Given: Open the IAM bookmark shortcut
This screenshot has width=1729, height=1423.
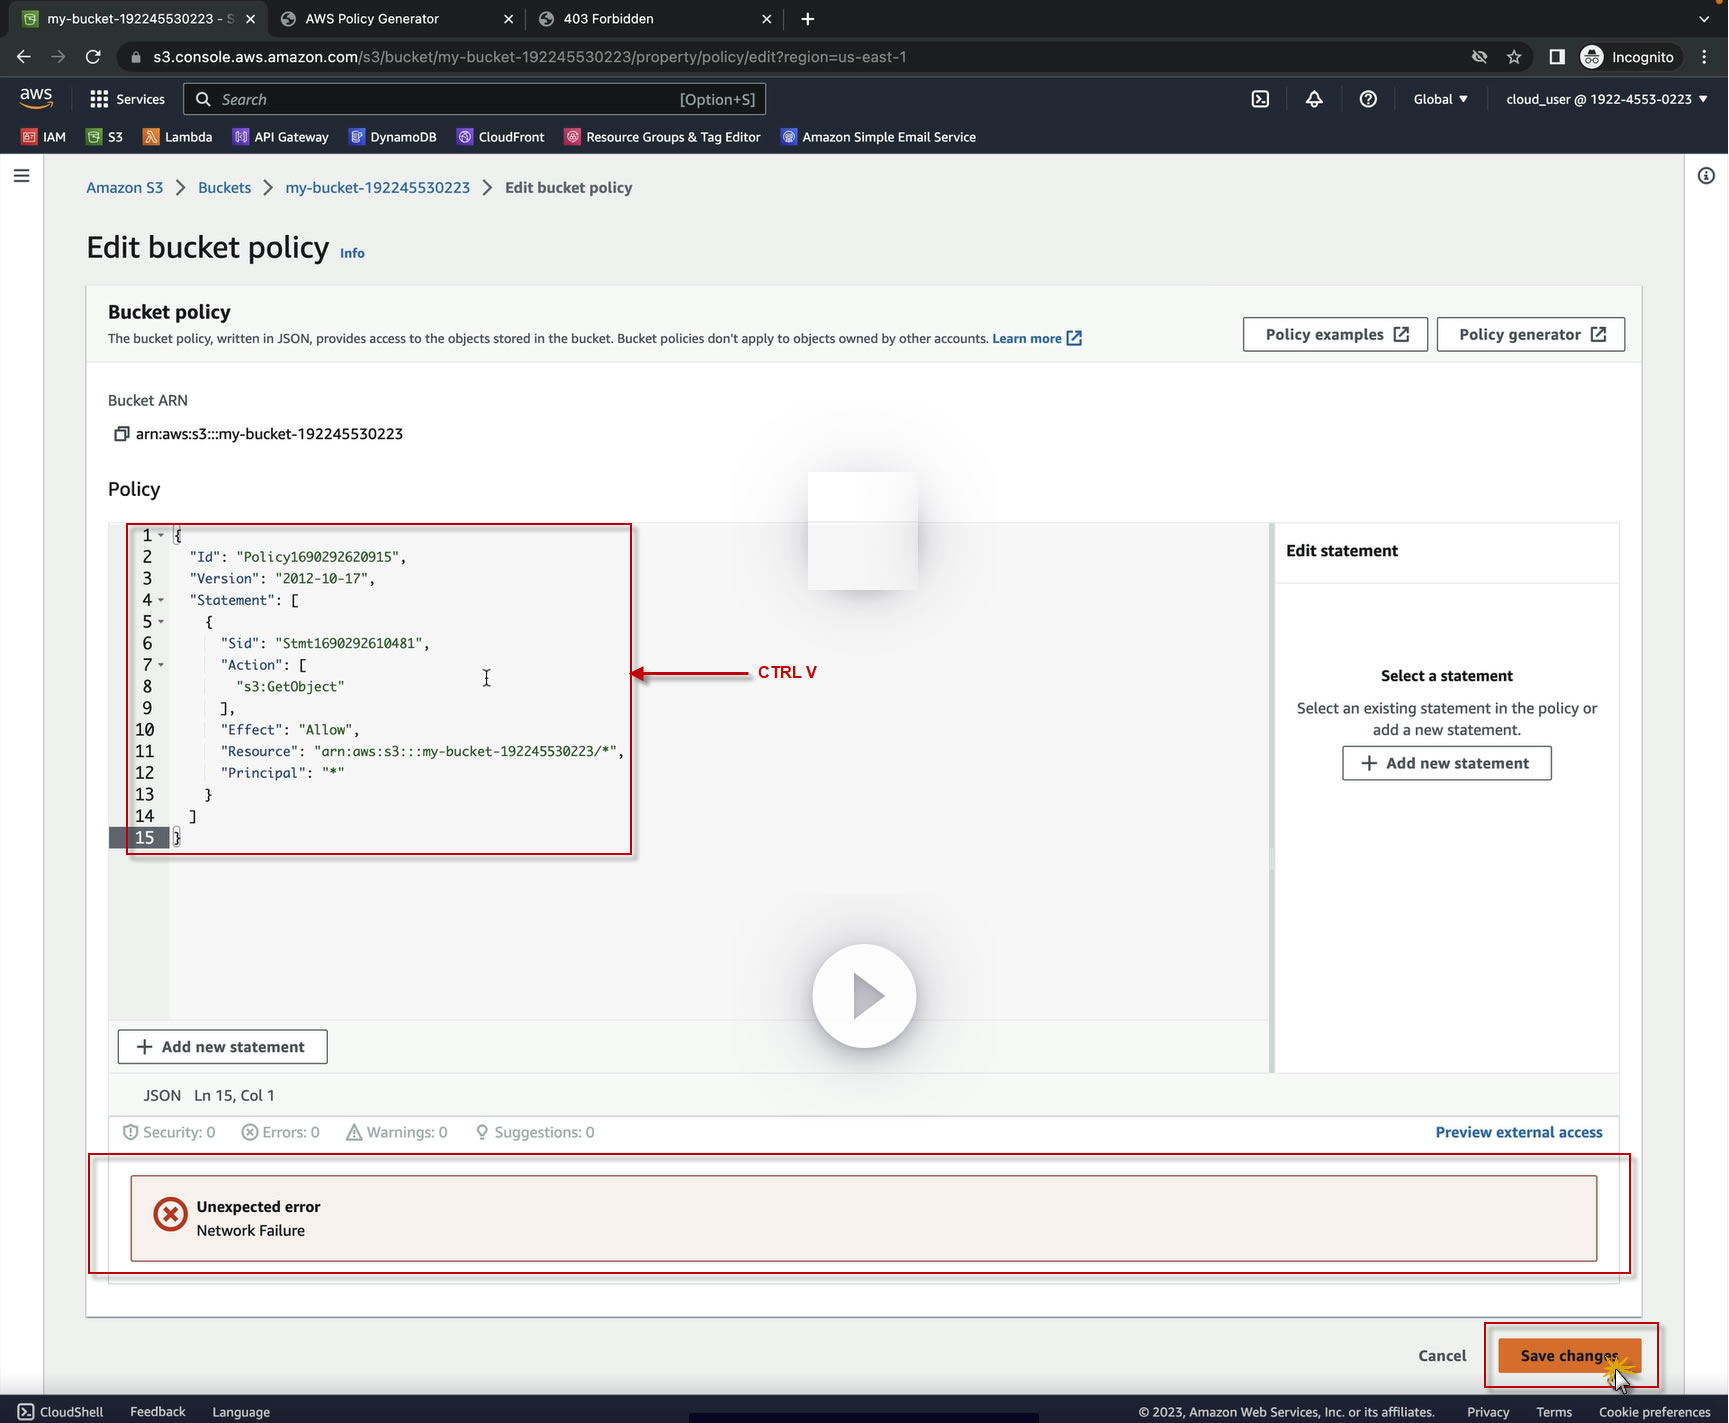Looking at the screenshot, I should point(44,137).
